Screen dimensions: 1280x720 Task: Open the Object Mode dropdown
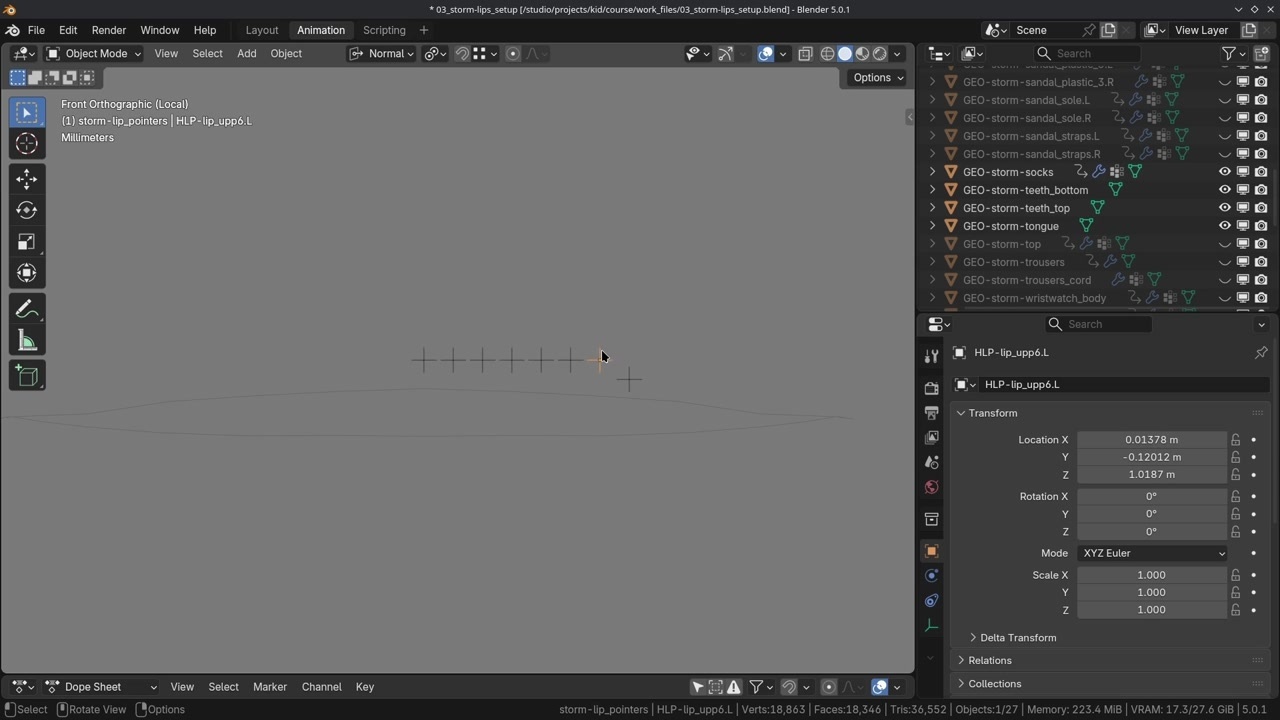95,54
